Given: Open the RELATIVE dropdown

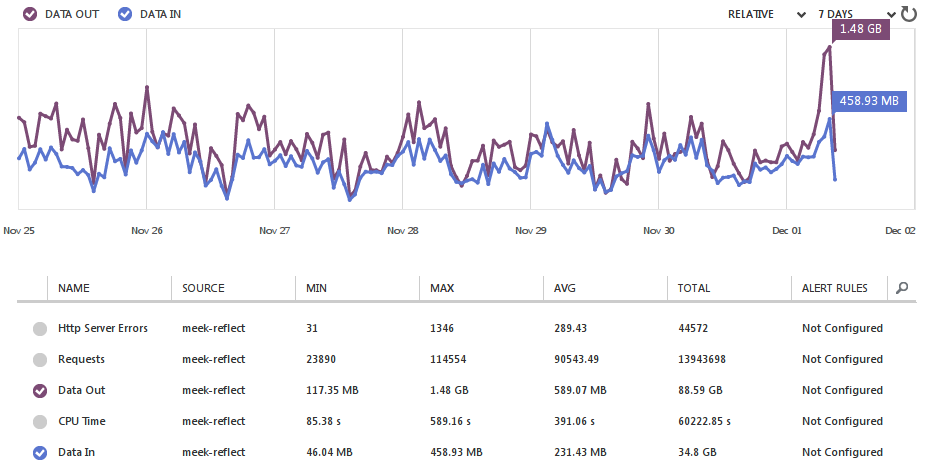Looking at the screenshot, I should [766, 15].
